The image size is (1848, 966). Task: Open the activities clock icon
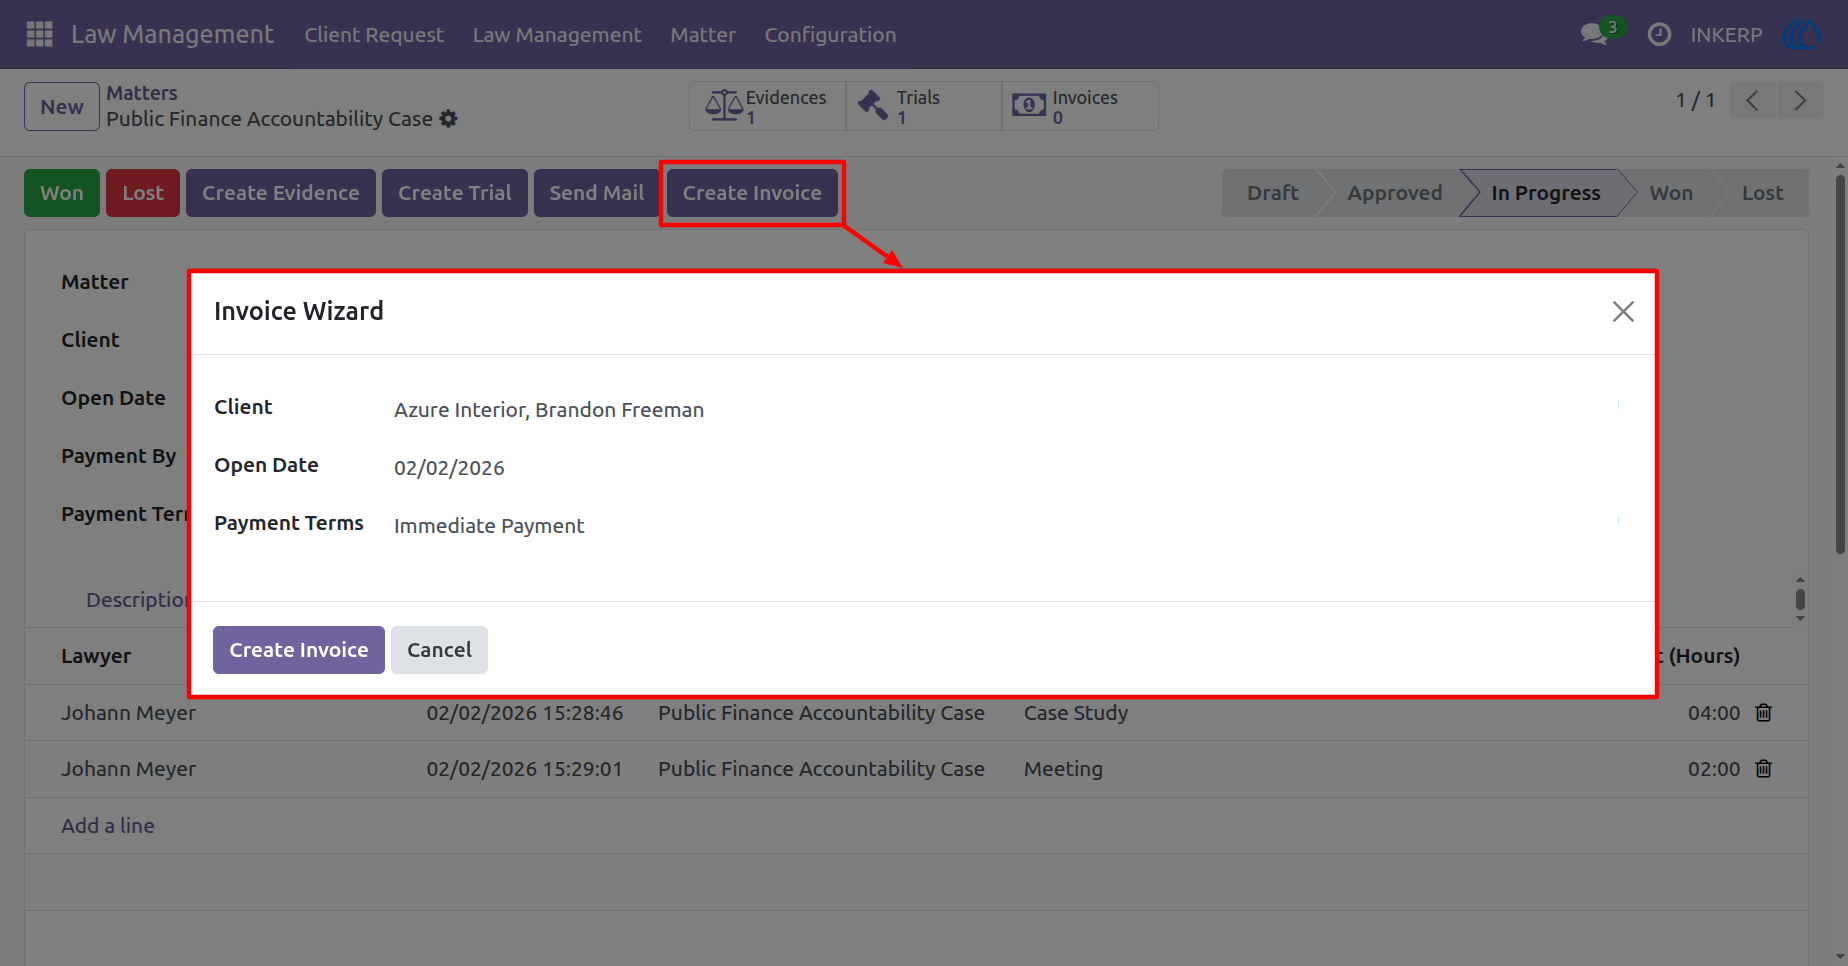pos(1659,35)
